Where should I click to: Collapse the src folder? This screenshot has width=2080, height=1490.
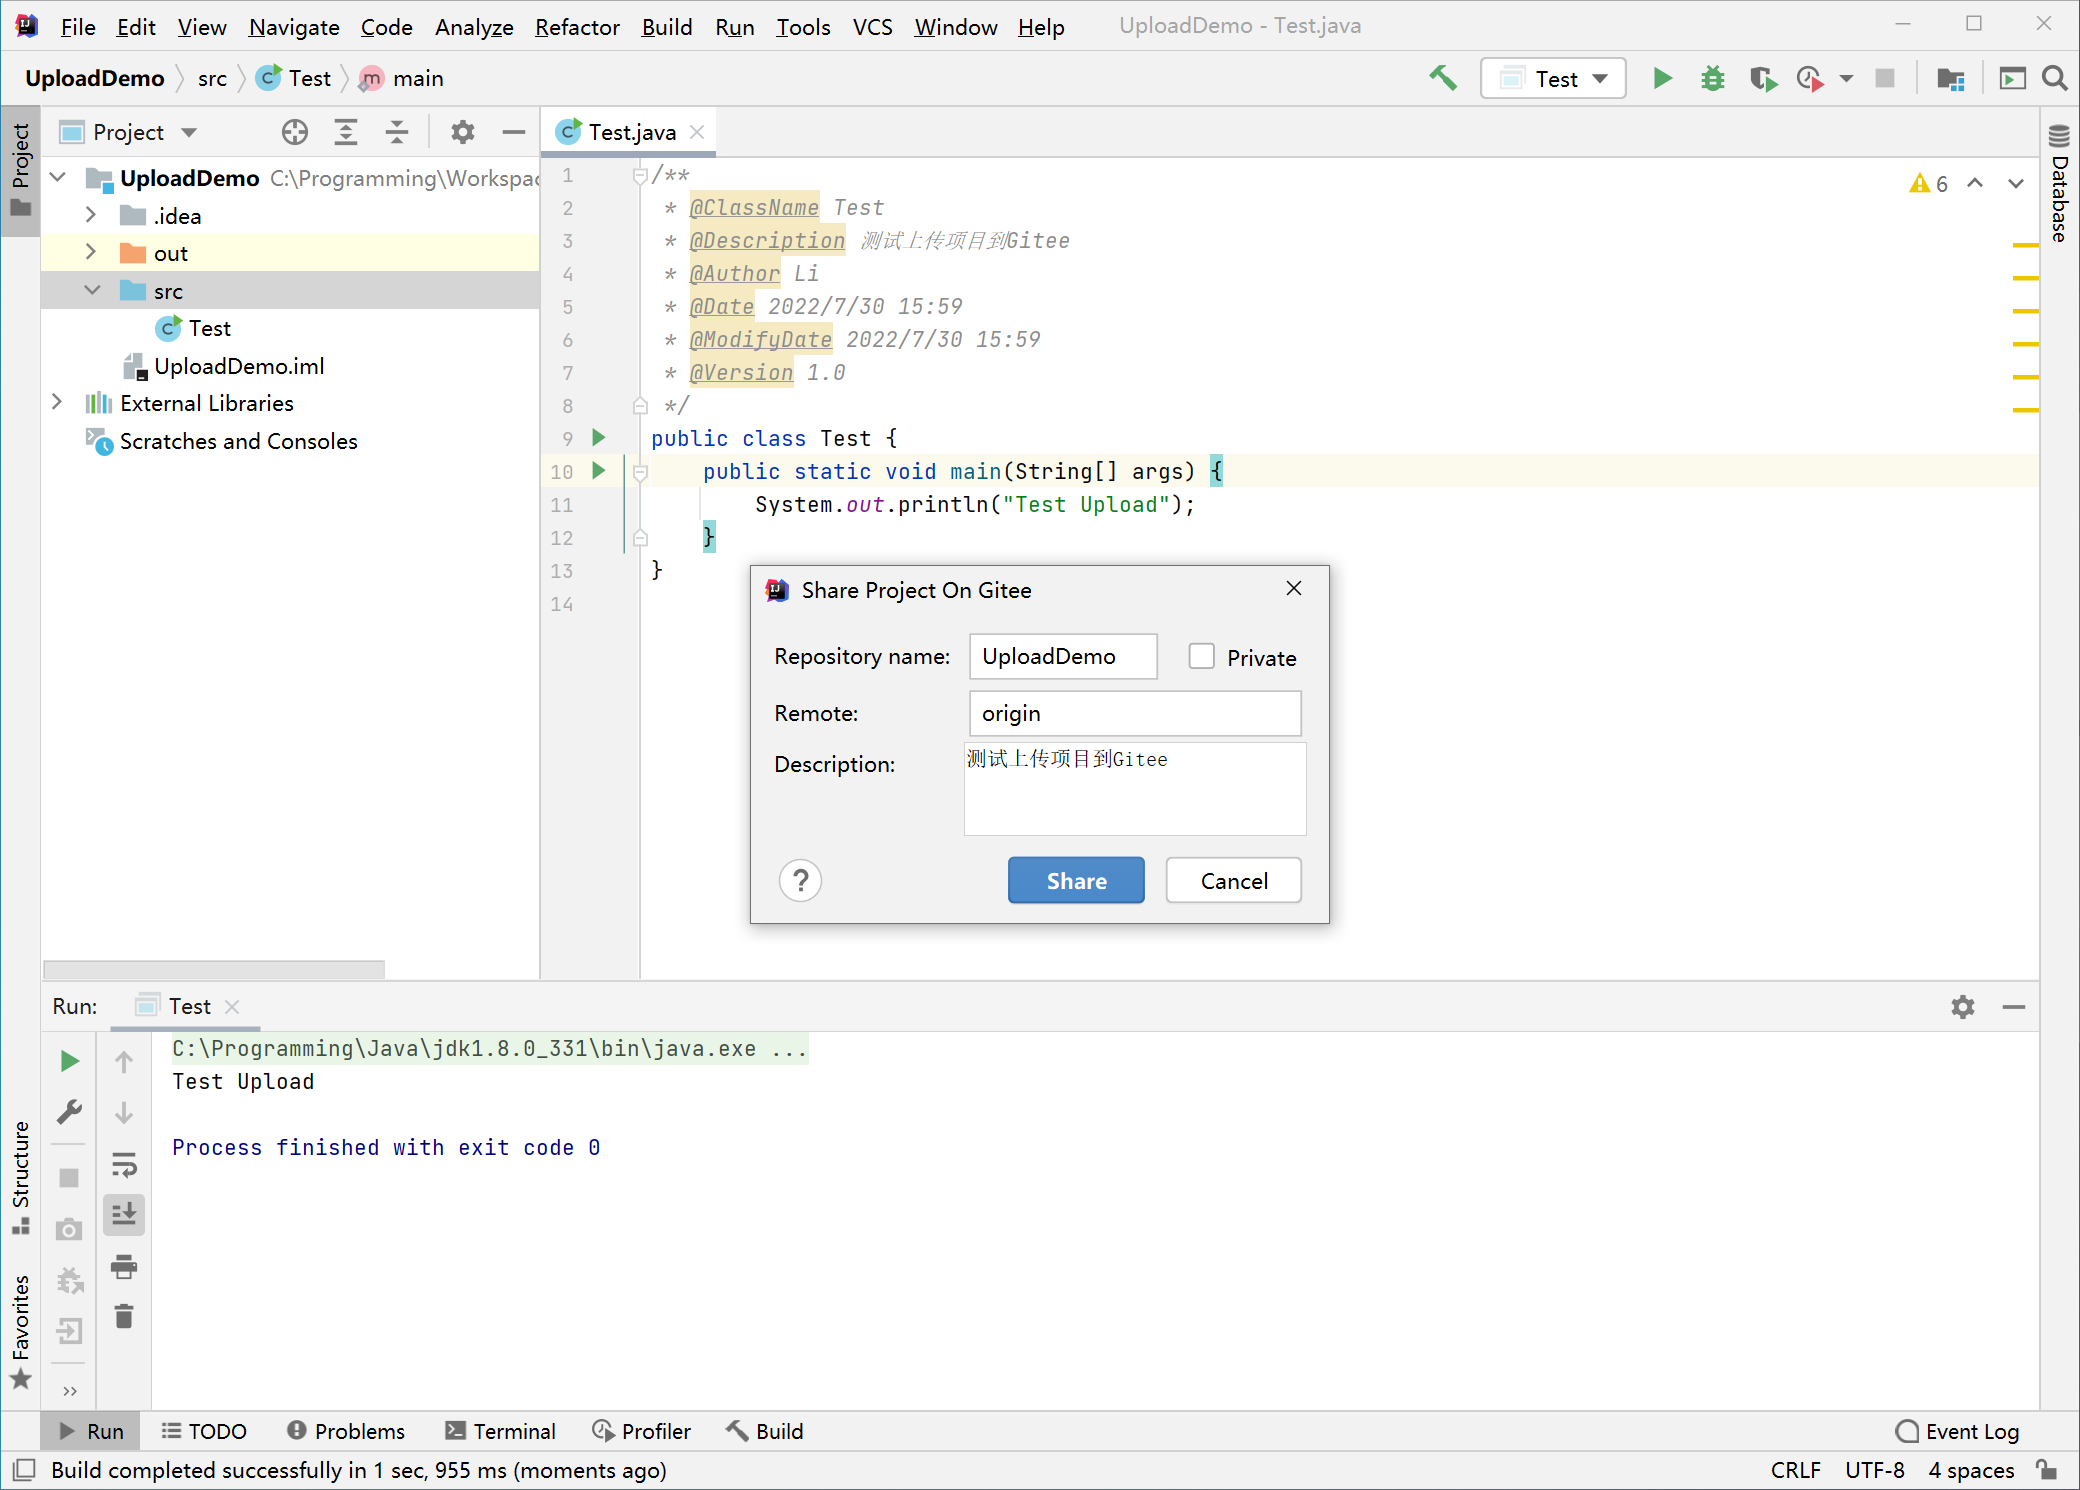(x=92, y=290)
